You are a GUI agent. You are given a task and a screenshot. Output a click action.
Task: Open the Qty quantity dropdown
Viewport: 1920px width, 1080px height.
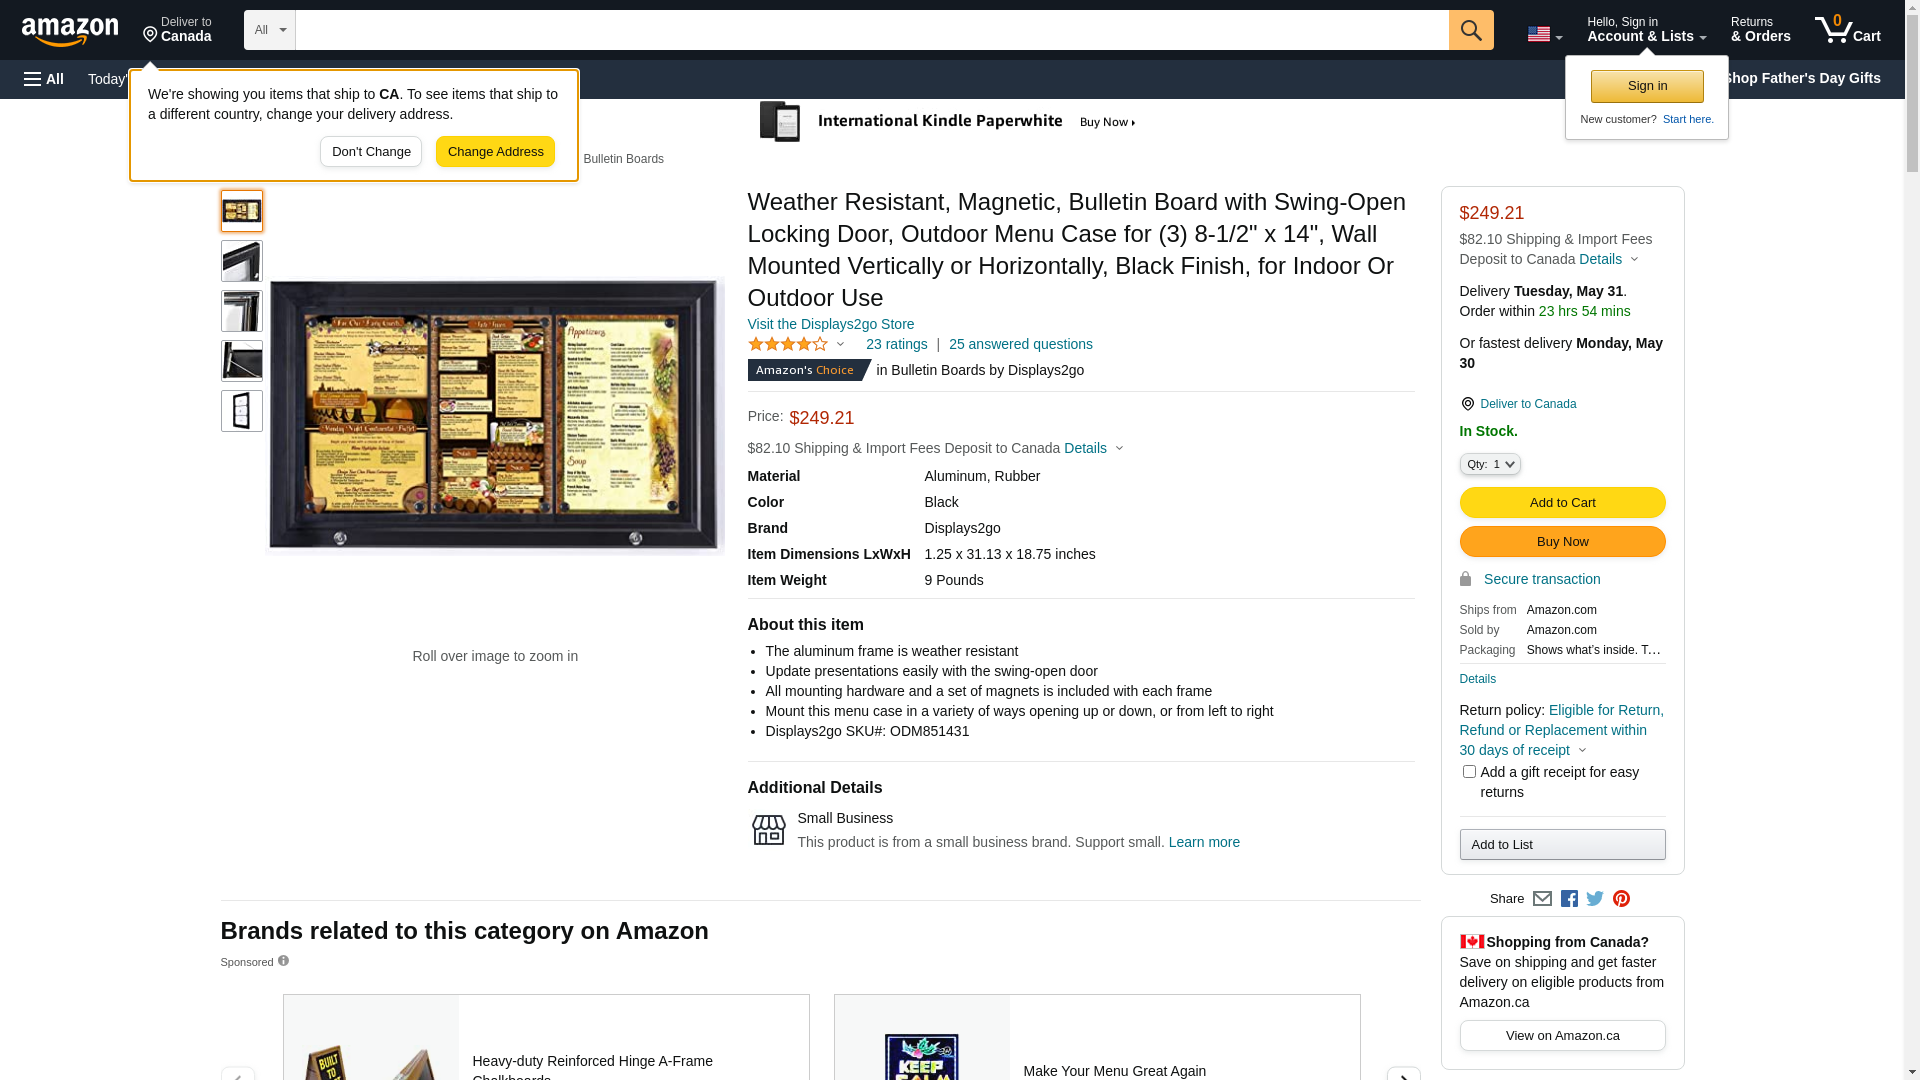pos(1490,464)
